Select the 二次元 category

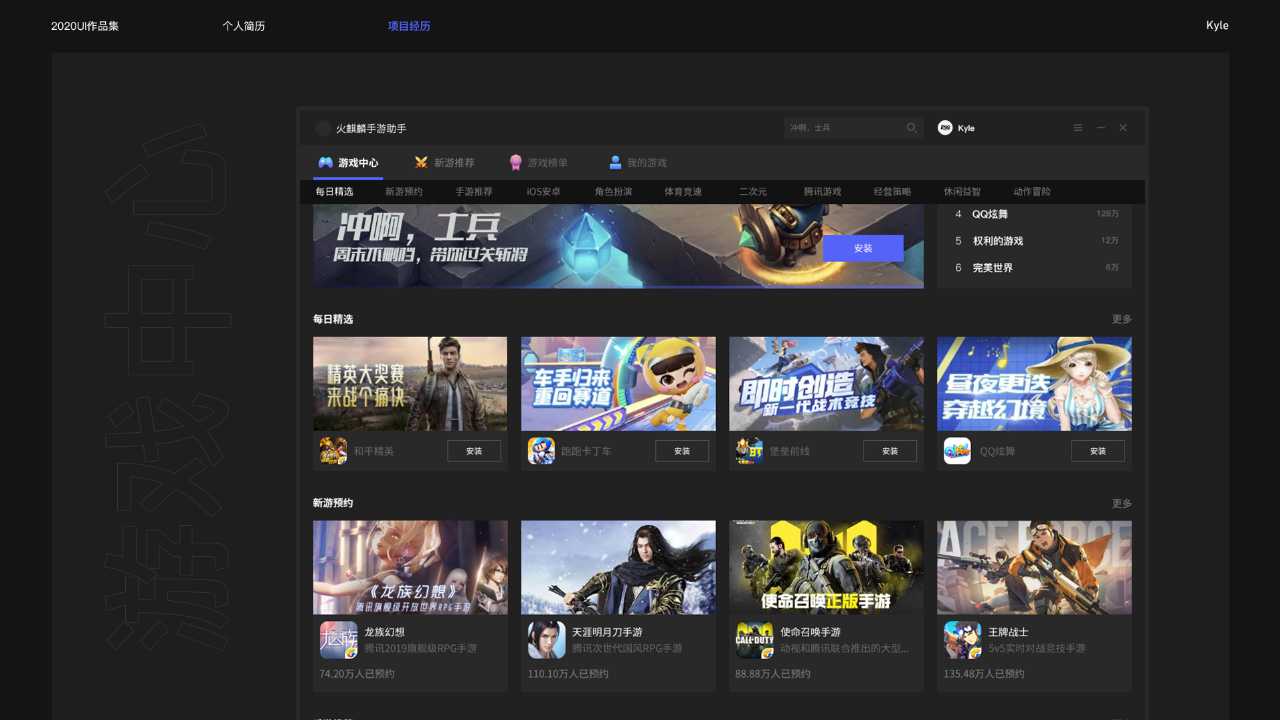753,192
